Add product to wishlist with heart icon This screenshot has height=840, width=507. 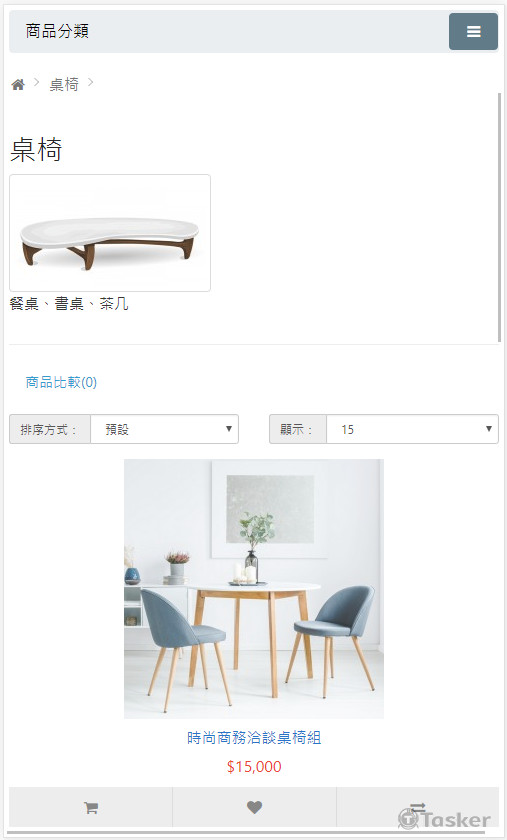(x=255, y=807)
